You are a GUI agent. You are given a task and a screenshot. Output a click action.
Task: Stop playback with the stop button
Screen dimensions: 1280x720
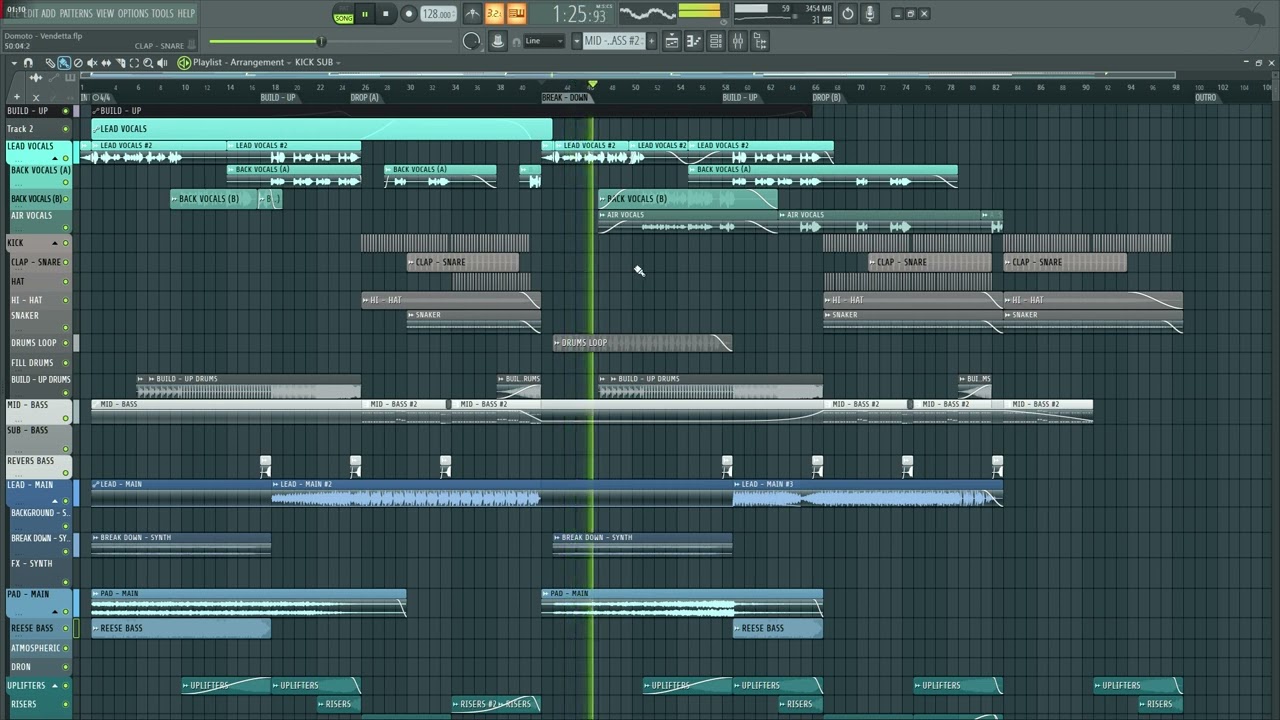point(386,14)
